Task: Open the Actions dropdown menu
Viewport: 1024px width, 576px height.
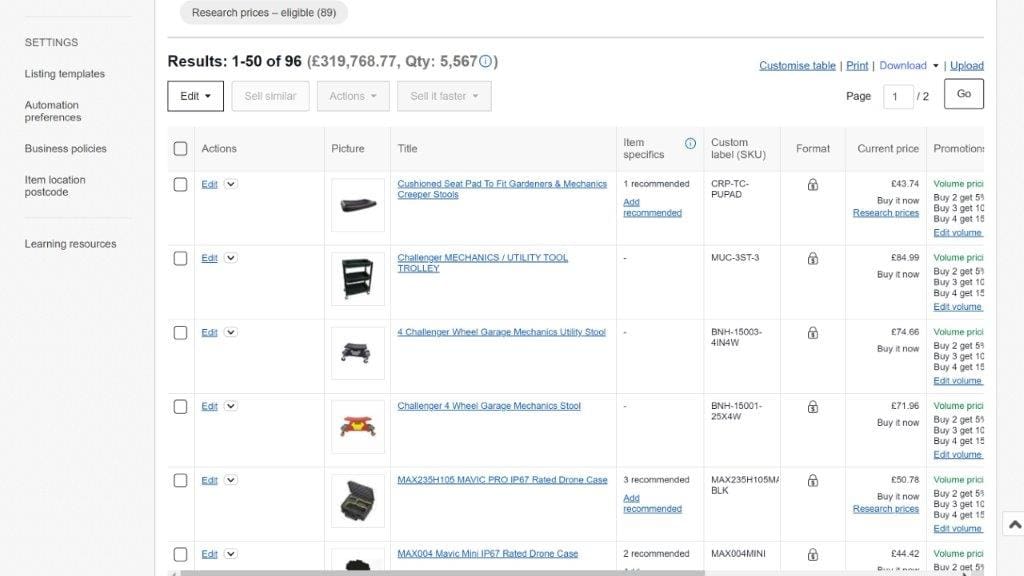Action: (353, 96)
